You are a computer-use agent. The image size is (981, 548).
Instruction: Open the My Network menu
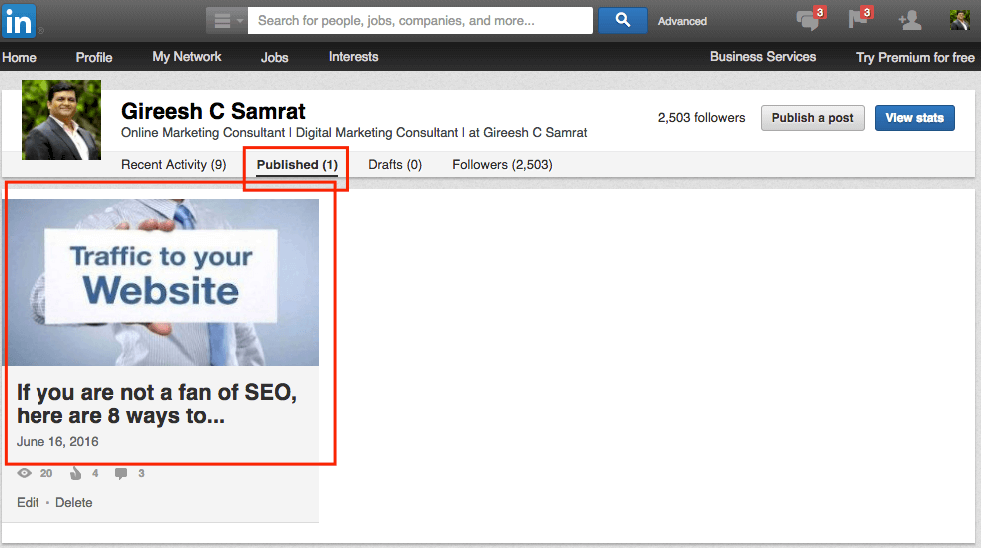pyautogui.click(x=186, y=57)
